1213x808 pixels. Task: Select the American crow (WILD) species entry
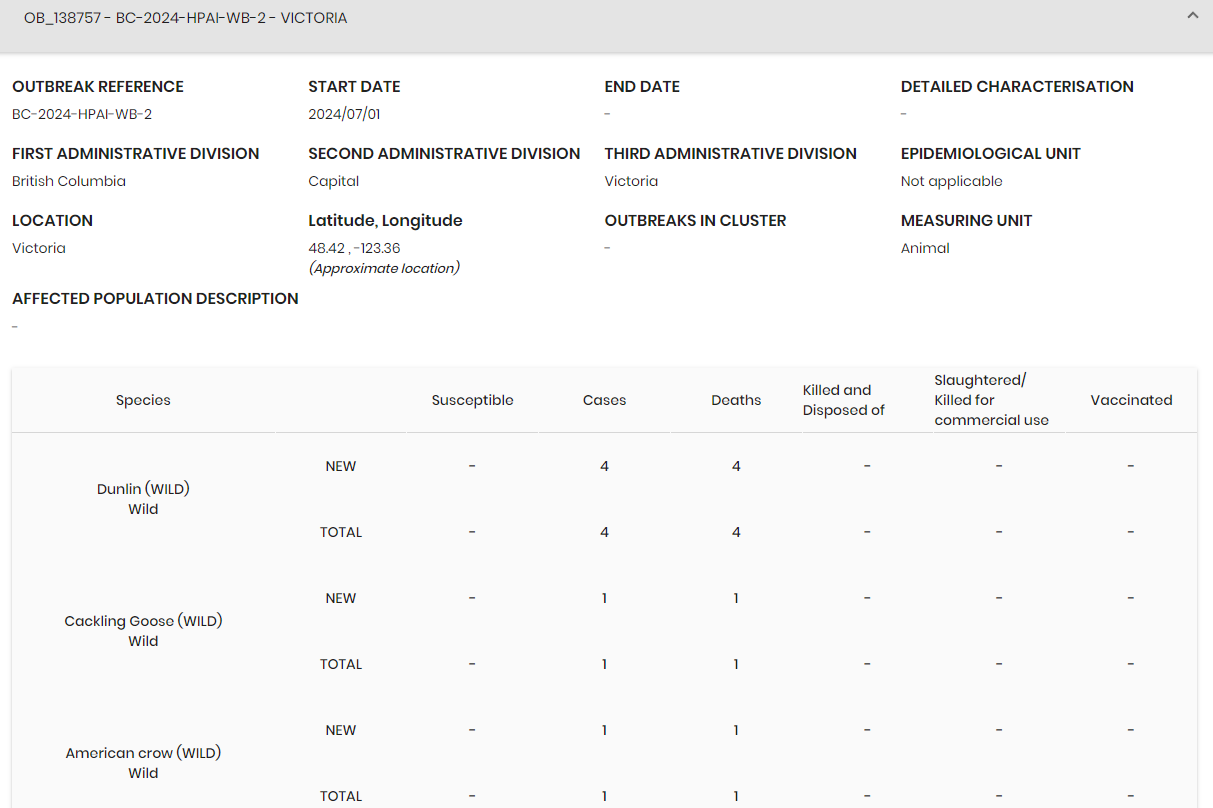(143, 753)
